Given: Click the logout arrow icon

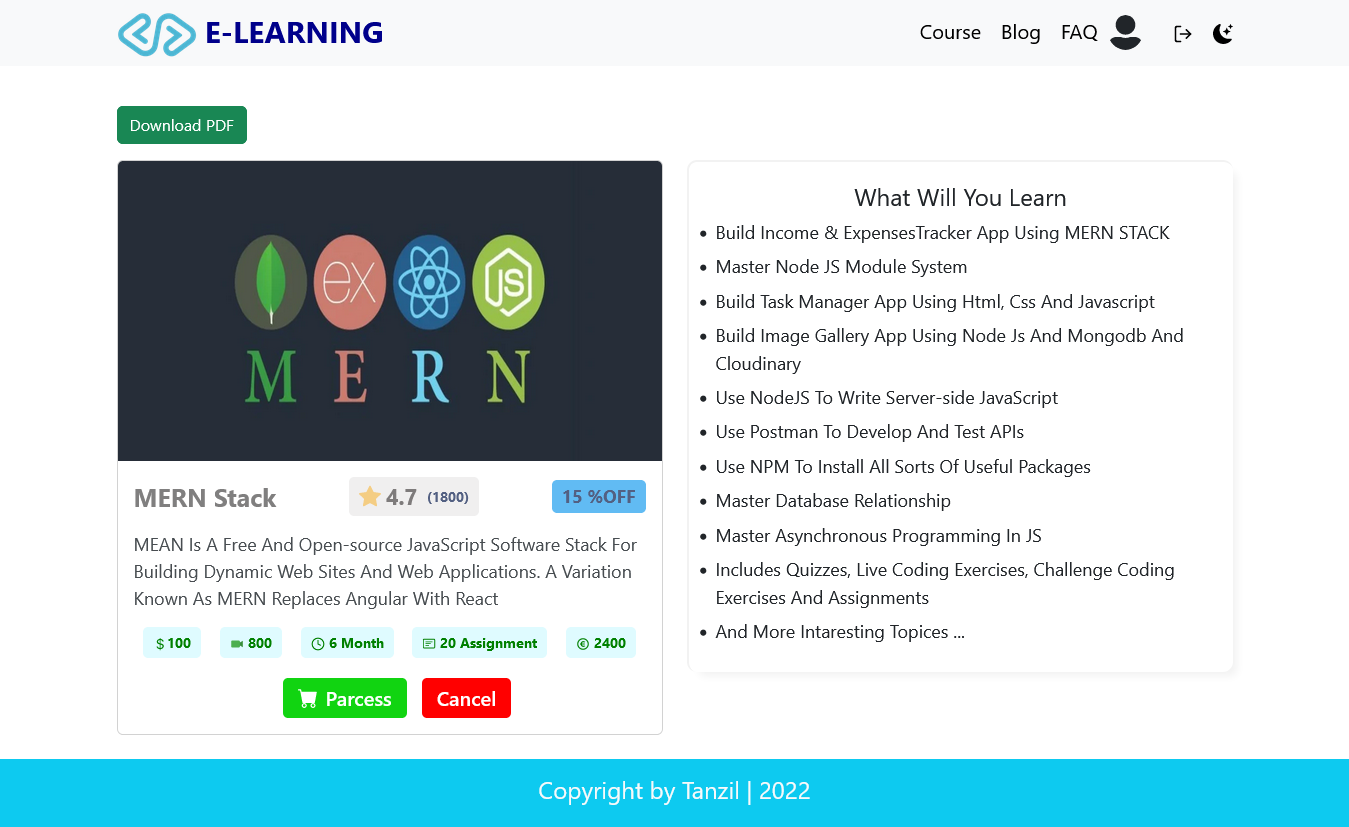Looking at the screenshot, I should tap(1183, 34).
